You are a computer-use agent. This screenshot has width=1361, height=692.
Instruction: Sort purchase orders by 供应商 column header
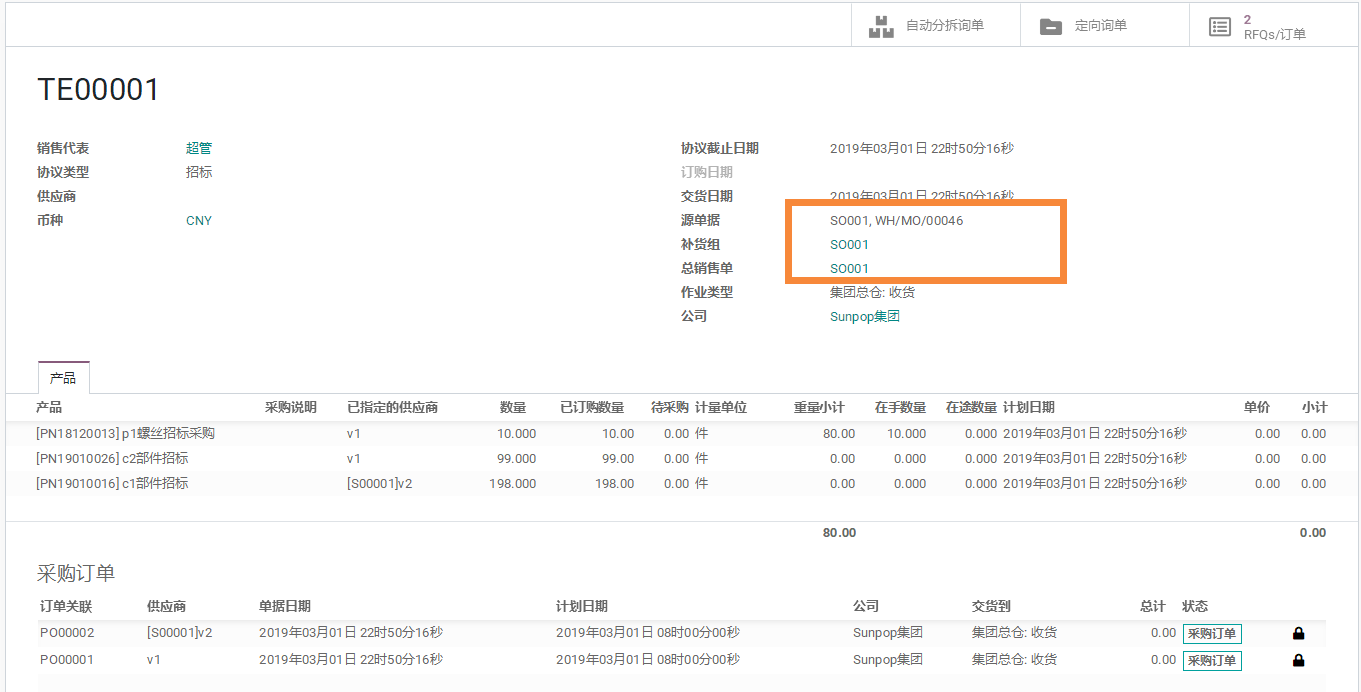pyautogui.click(x=166, y=606)
